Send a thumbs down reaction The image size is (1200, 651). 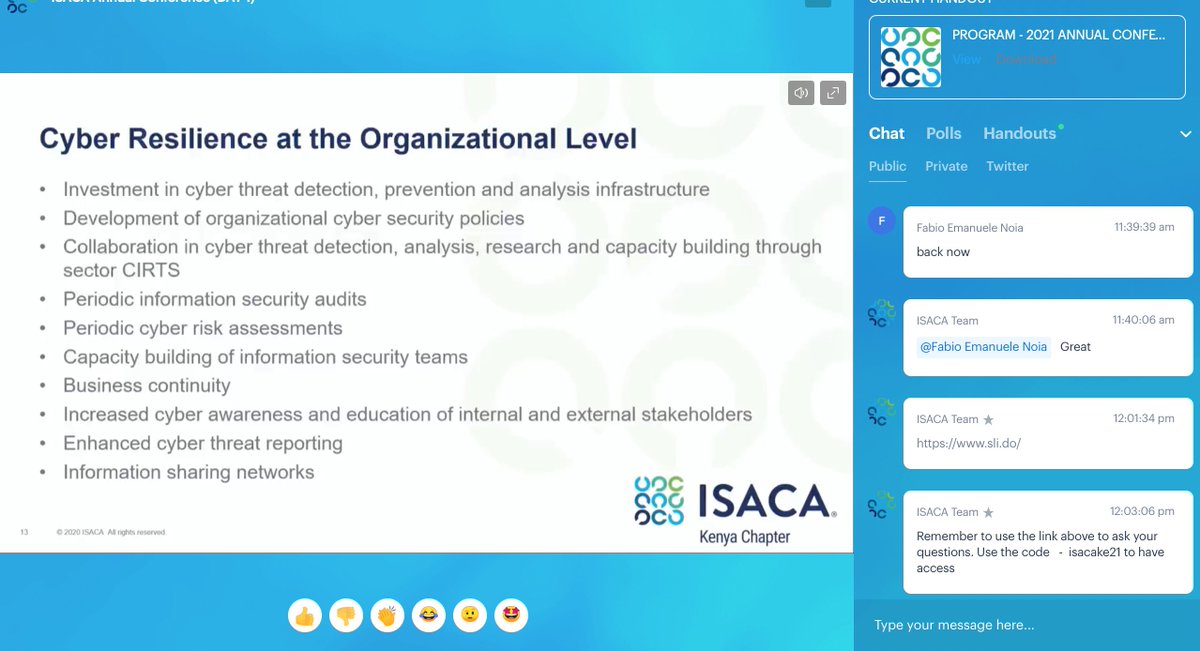tap(346, 615)
